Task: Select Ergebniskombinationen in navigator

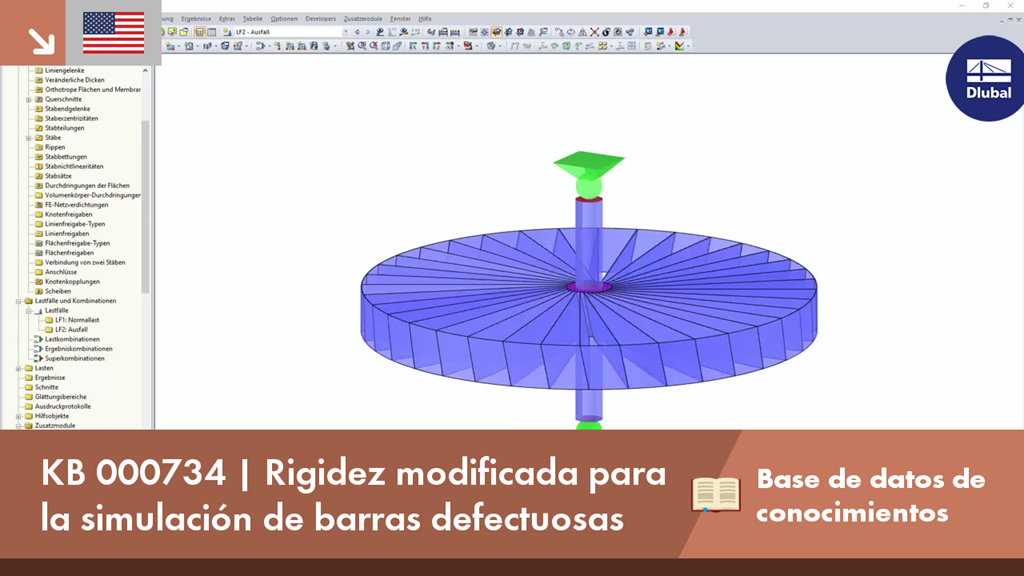Action: [x=78, y=349]
